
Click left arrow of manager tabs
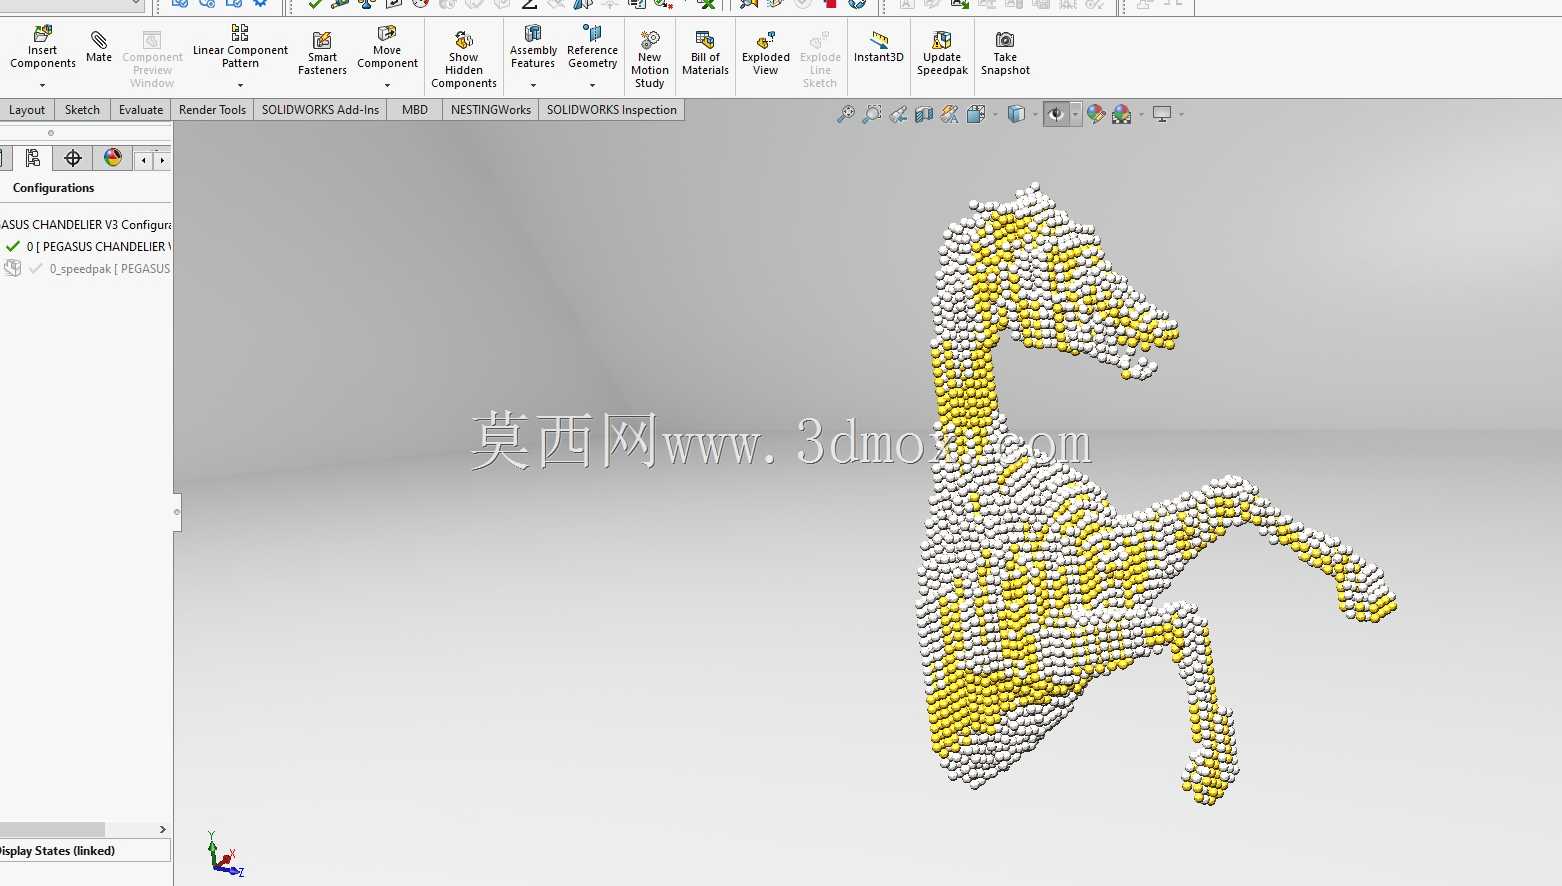[x=144, y=160]
